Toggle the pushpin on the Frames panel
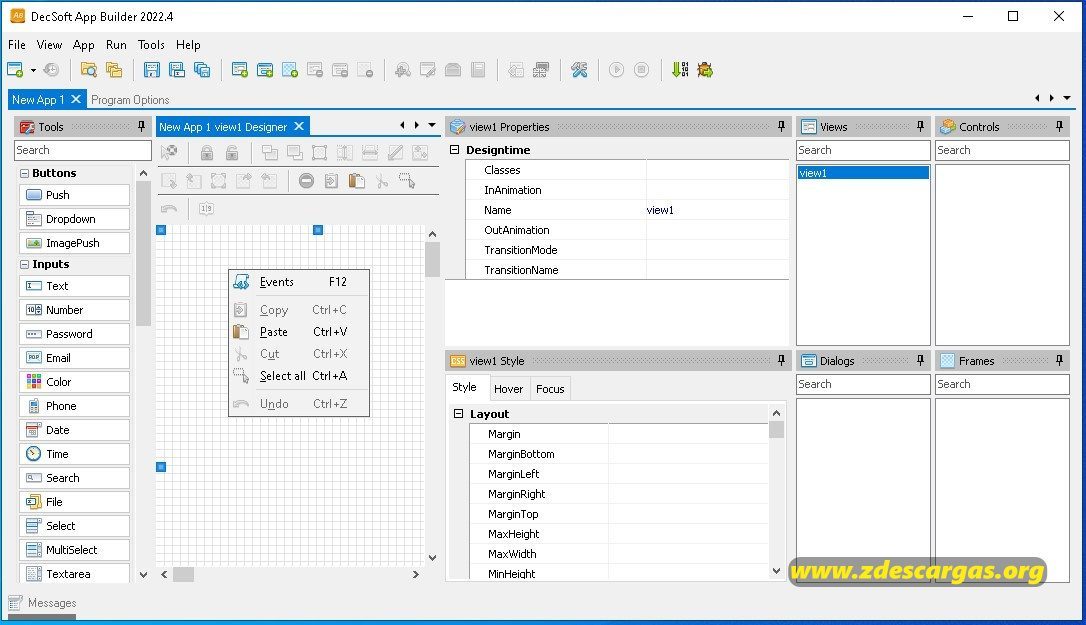Viewport: 1086px width, 625px height. (x=1060, y=360)
